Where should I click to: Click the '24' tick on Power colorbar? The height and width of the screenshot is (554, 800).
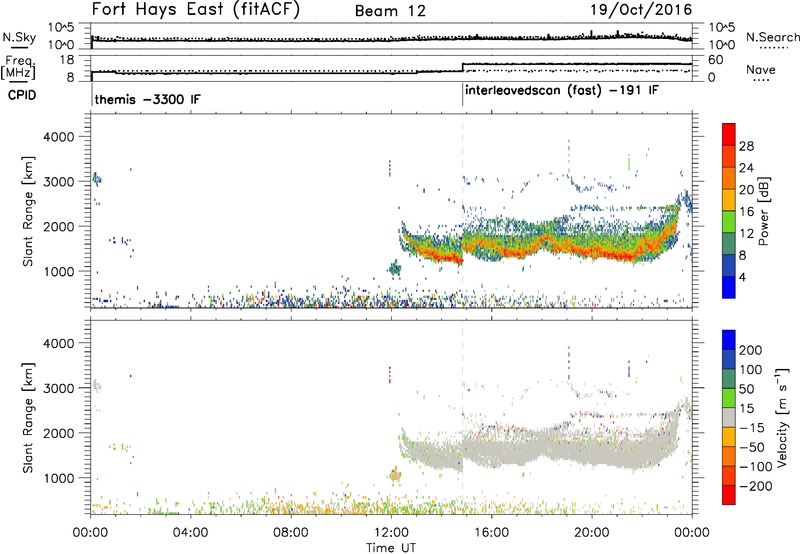[x=746, y=168]
